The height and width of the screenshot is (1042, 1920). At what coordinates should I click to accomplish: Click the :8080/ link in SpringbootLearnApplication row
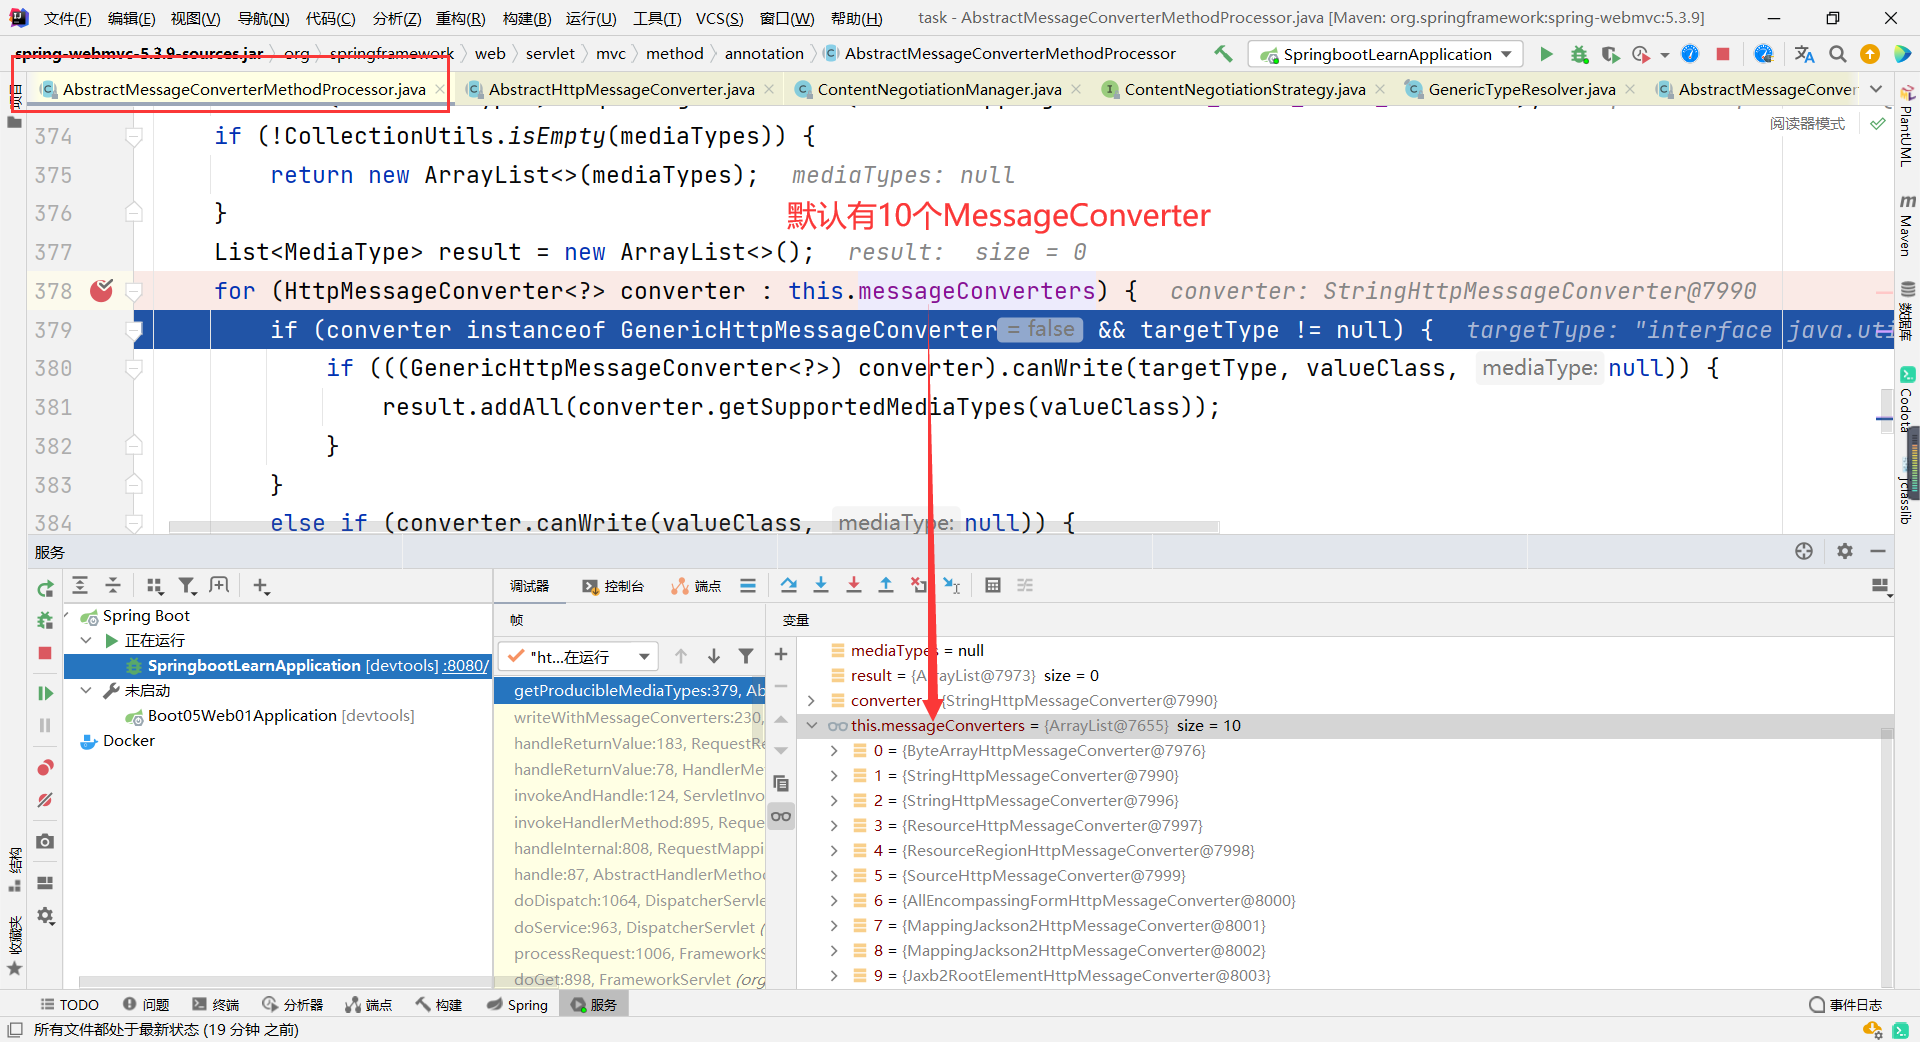[466, 666]
